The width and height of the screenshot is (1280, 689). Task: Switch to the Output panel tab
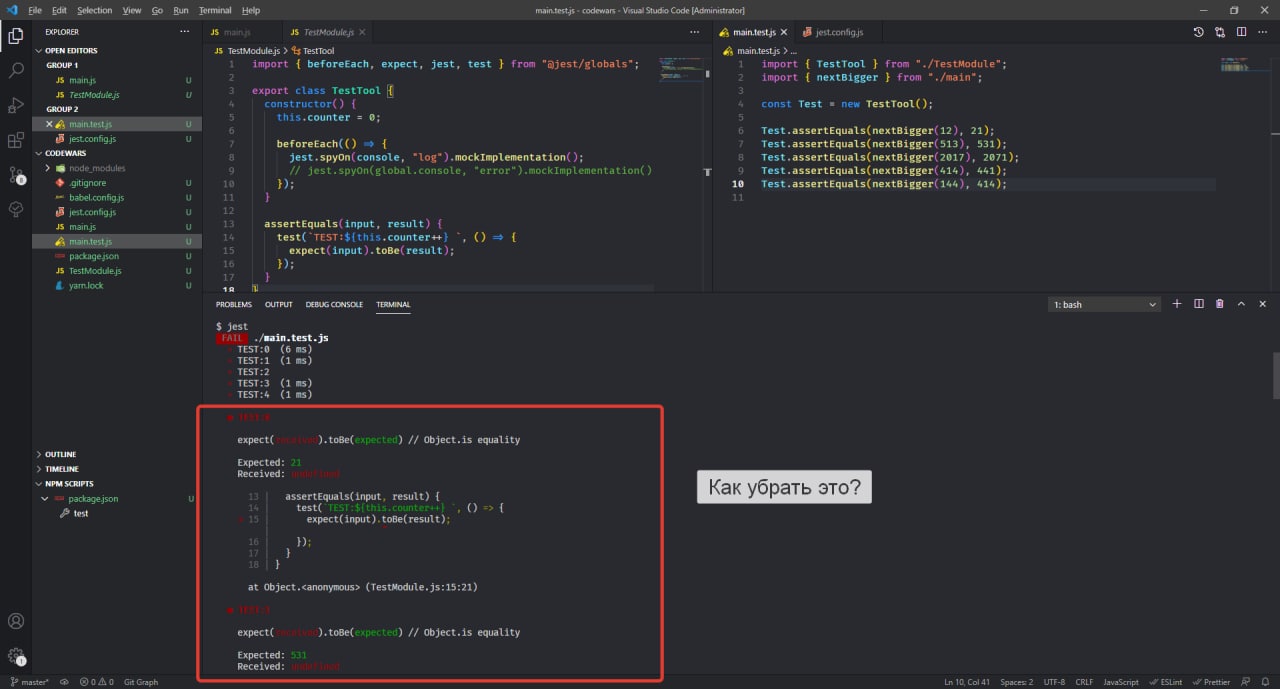tap(279, 304)
